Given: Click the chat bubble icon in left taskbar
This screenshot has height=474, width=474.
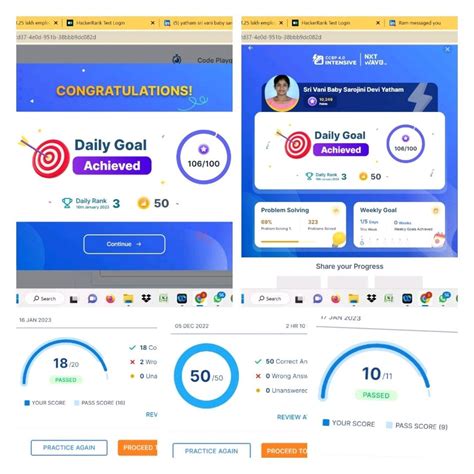Looking at the screenshot, I should 92,299.
